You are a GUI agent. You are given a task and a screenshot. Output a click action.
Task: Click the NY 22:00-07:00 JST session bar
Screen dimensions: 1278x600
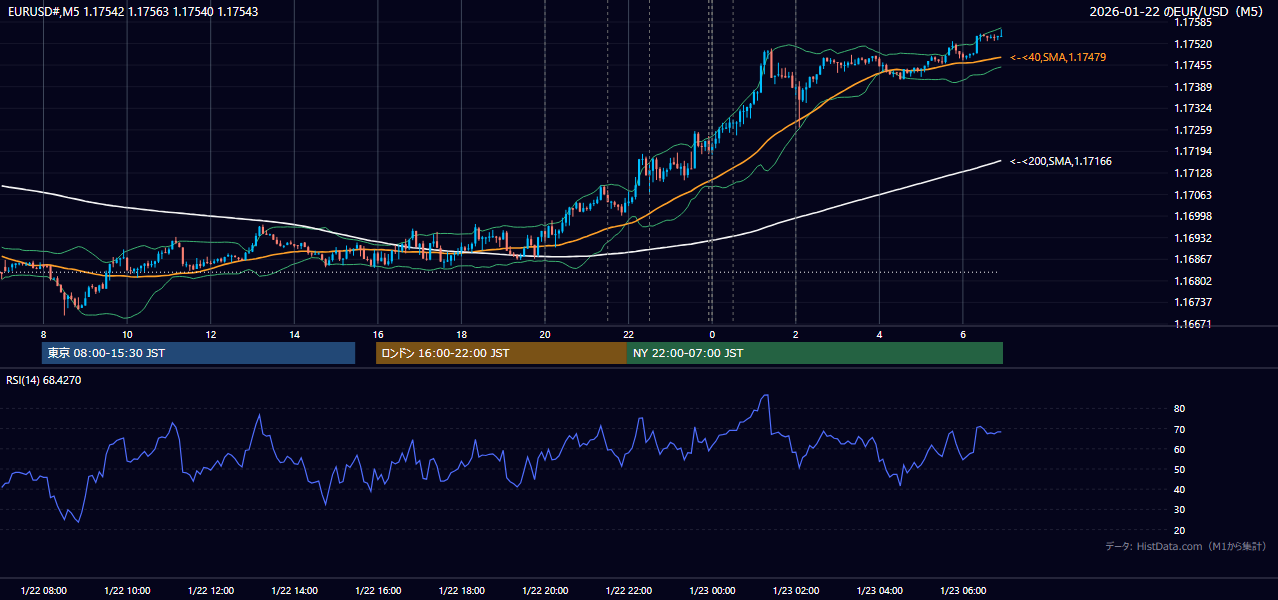pyautogui.click(x=815, y=353)
